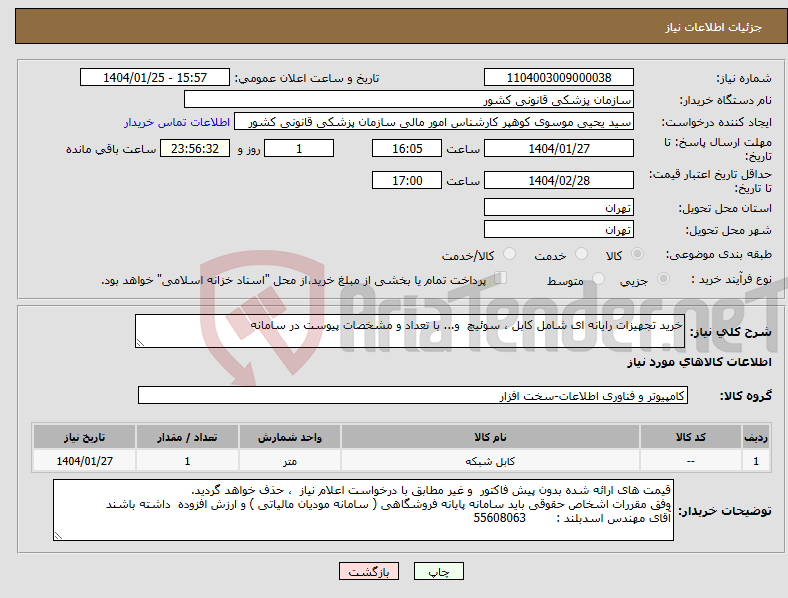The image size is (788, 598).
Task: Click the بازگشت (back) button
Action: point(369,571)
